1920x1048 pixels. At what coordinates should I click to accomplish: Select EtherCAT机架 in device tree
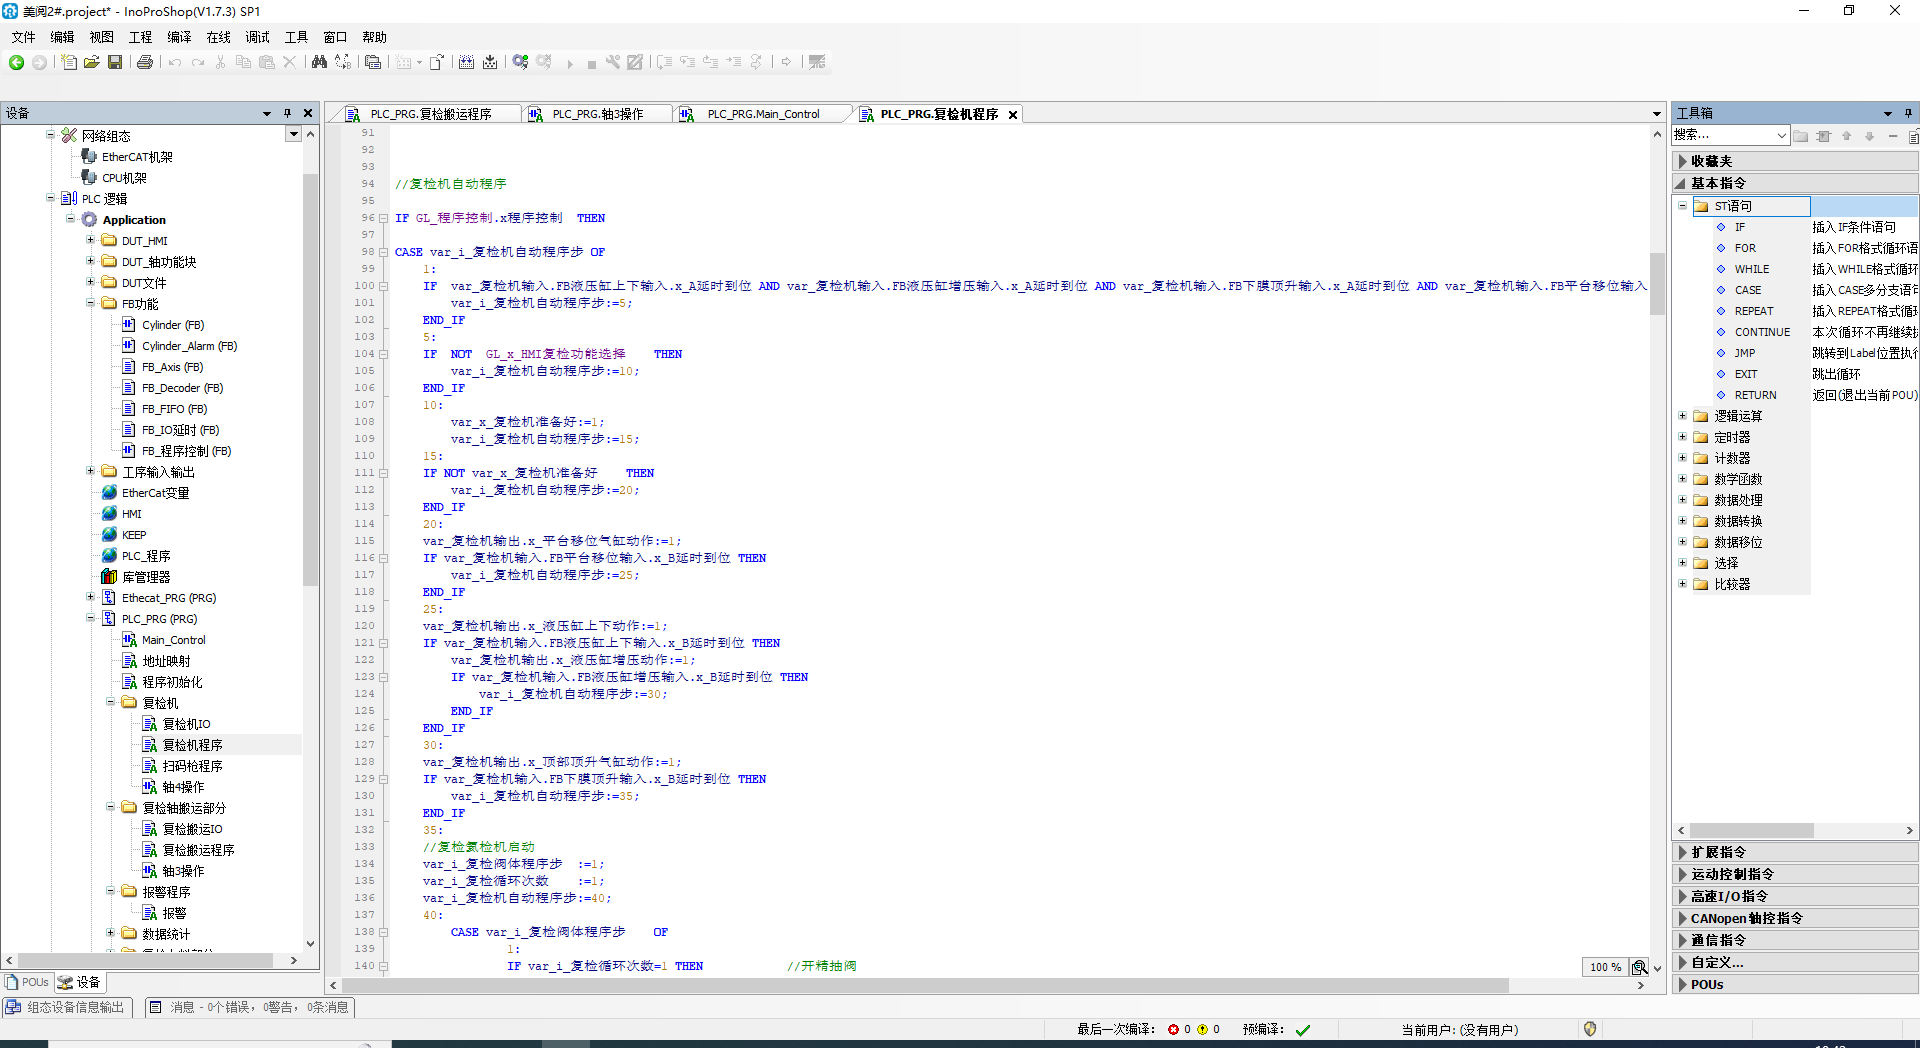tap(137, 157)
